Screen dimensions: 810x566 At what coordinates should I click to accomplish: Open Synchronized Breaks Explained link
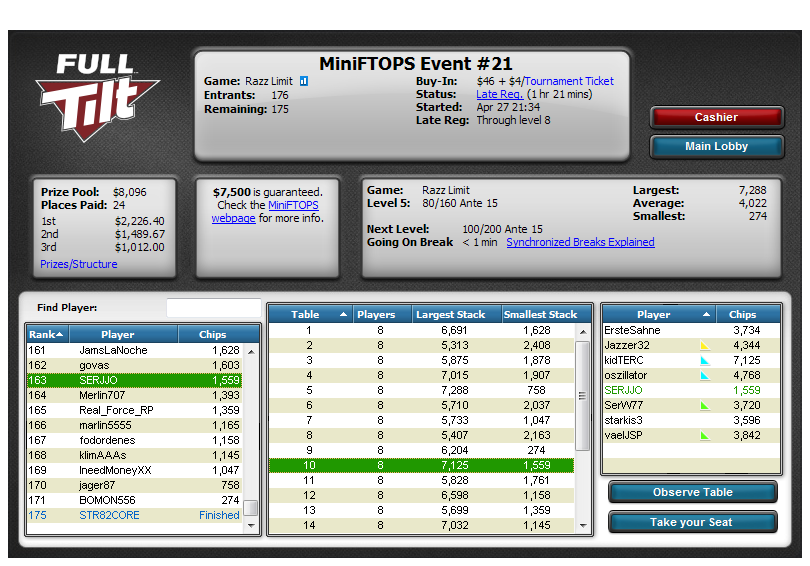tap(580, 242)
